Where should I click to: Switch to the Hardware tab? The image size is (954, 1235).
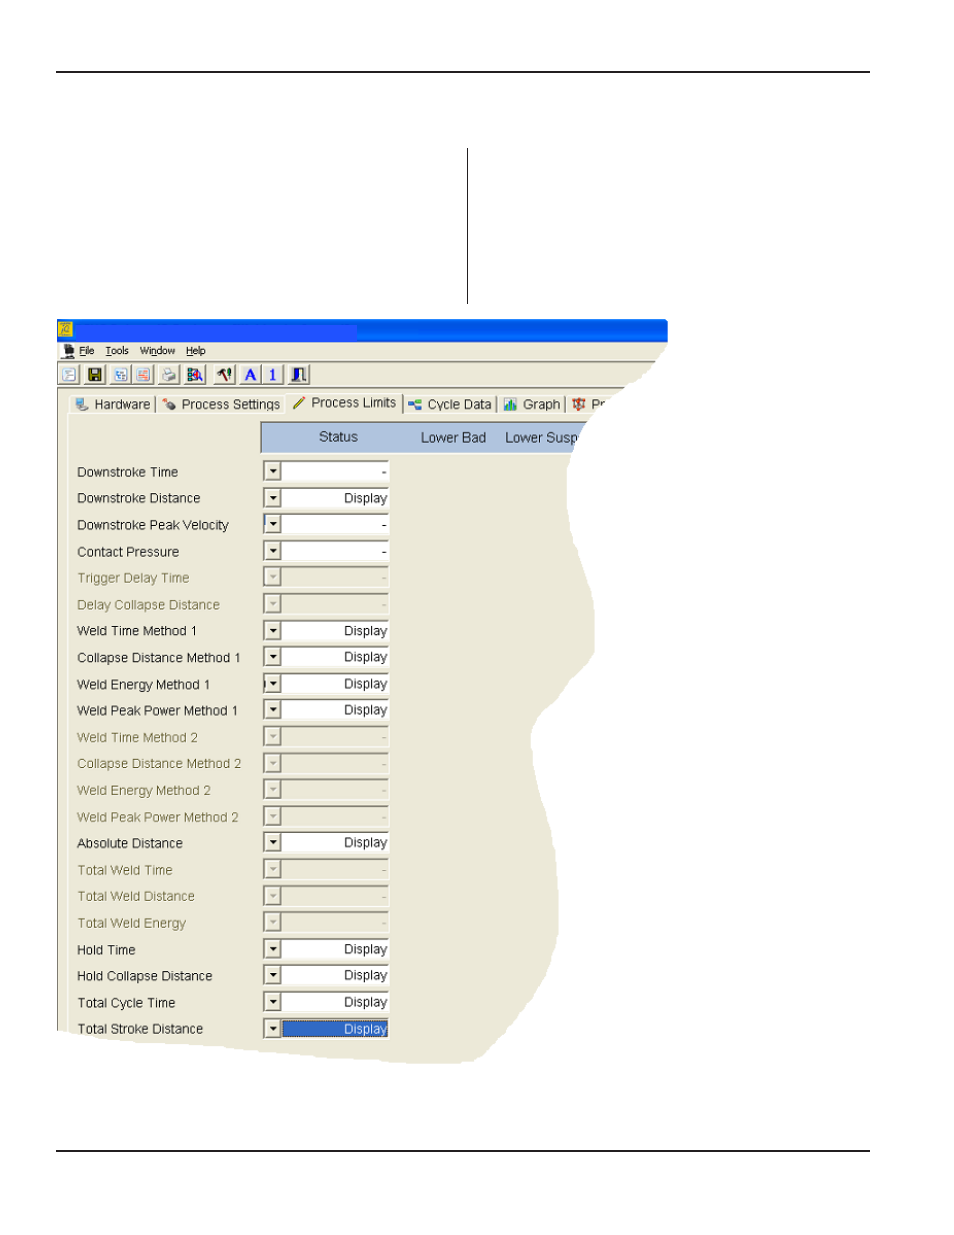point(112,405)
